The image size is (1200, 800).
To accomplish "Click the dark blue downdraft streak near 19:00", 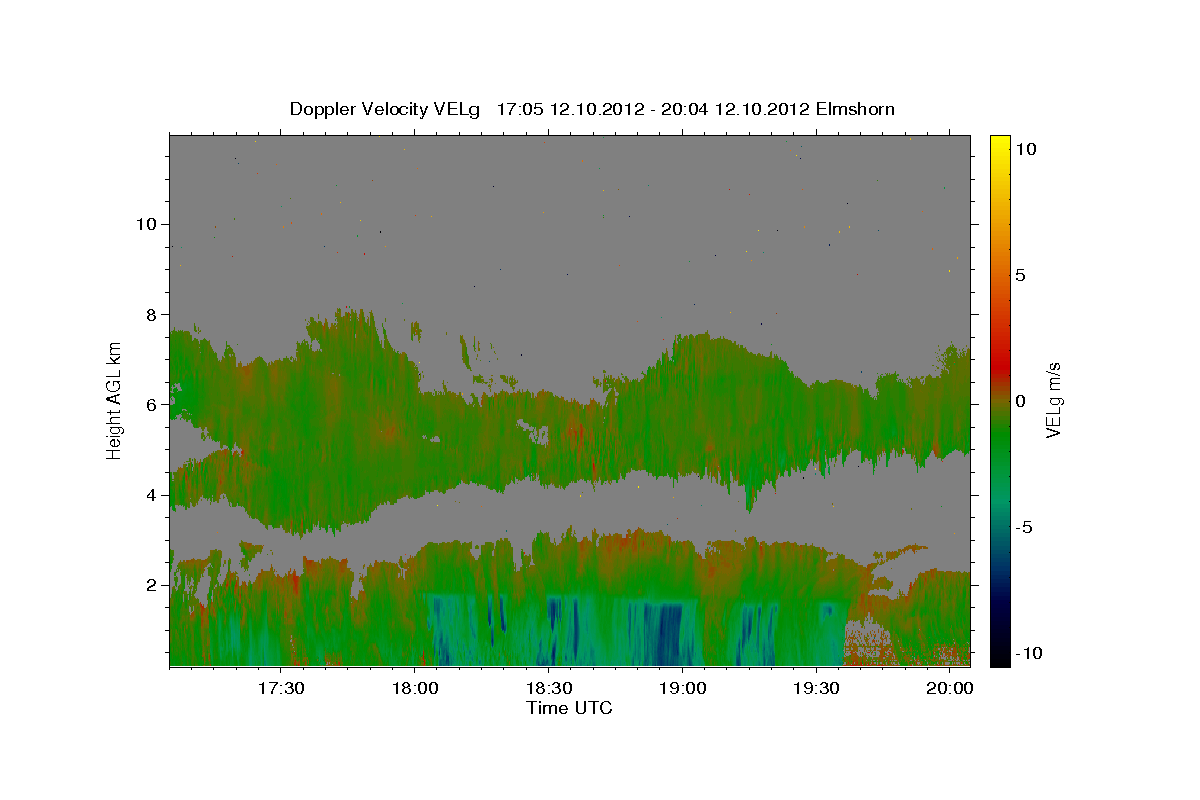I will 668,633.
